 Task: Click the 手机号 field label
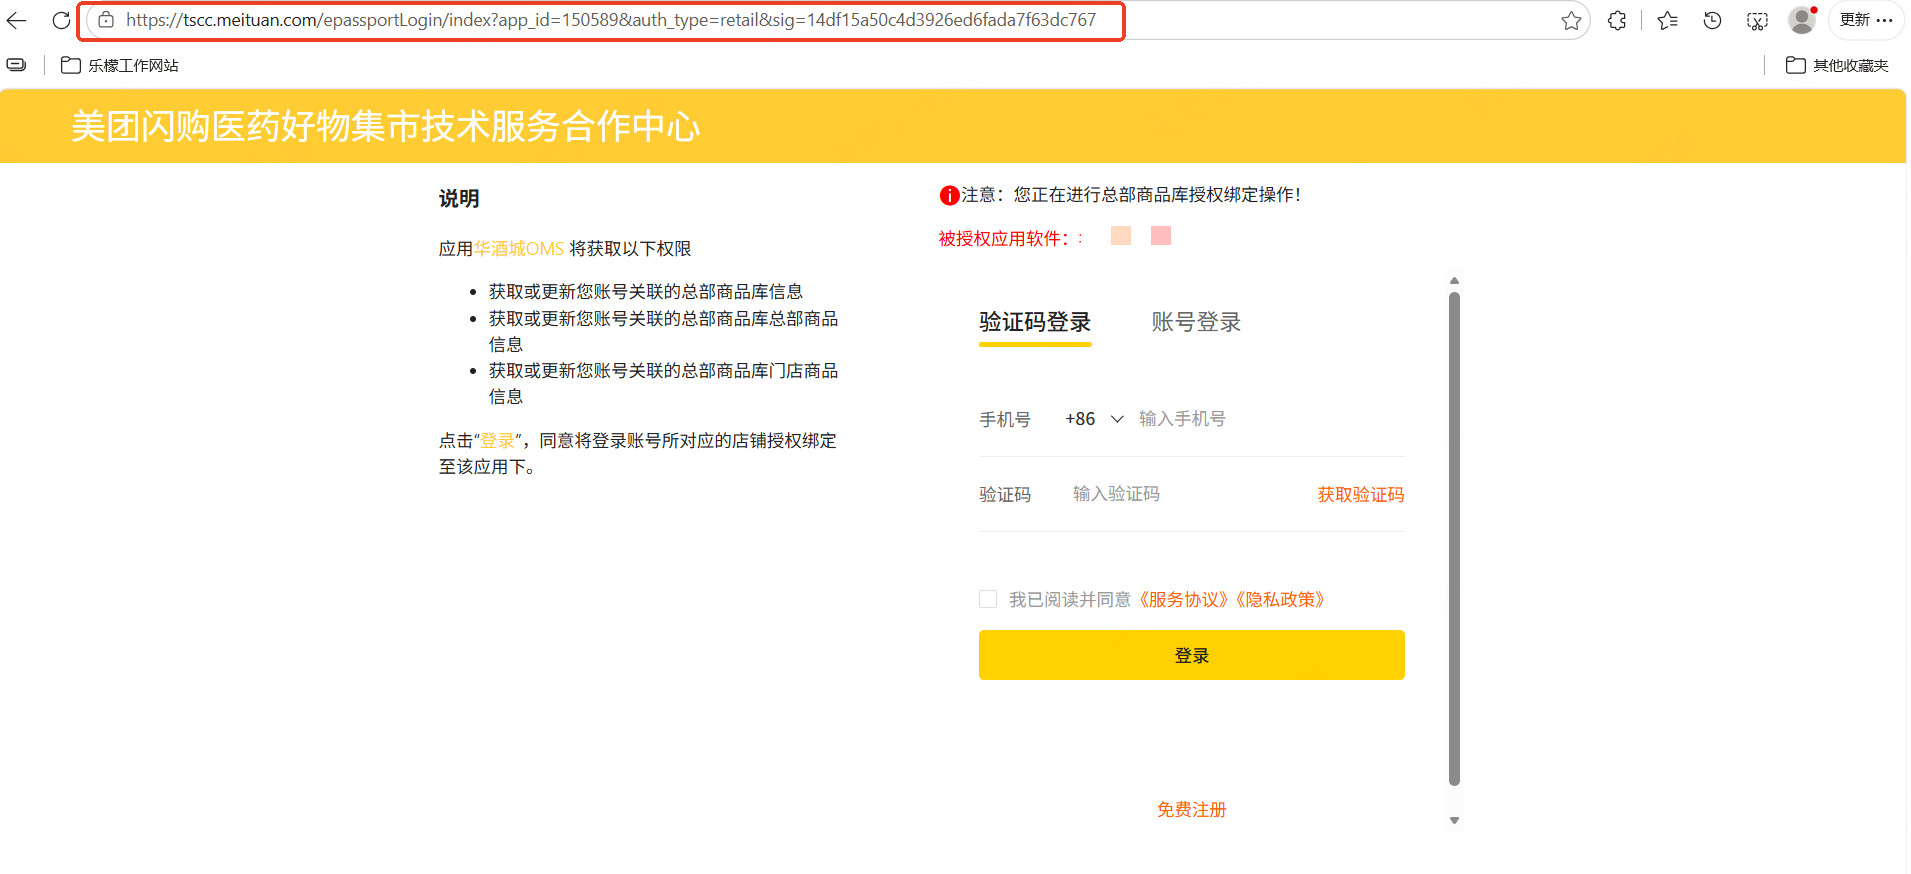[x=1005, y=420]
